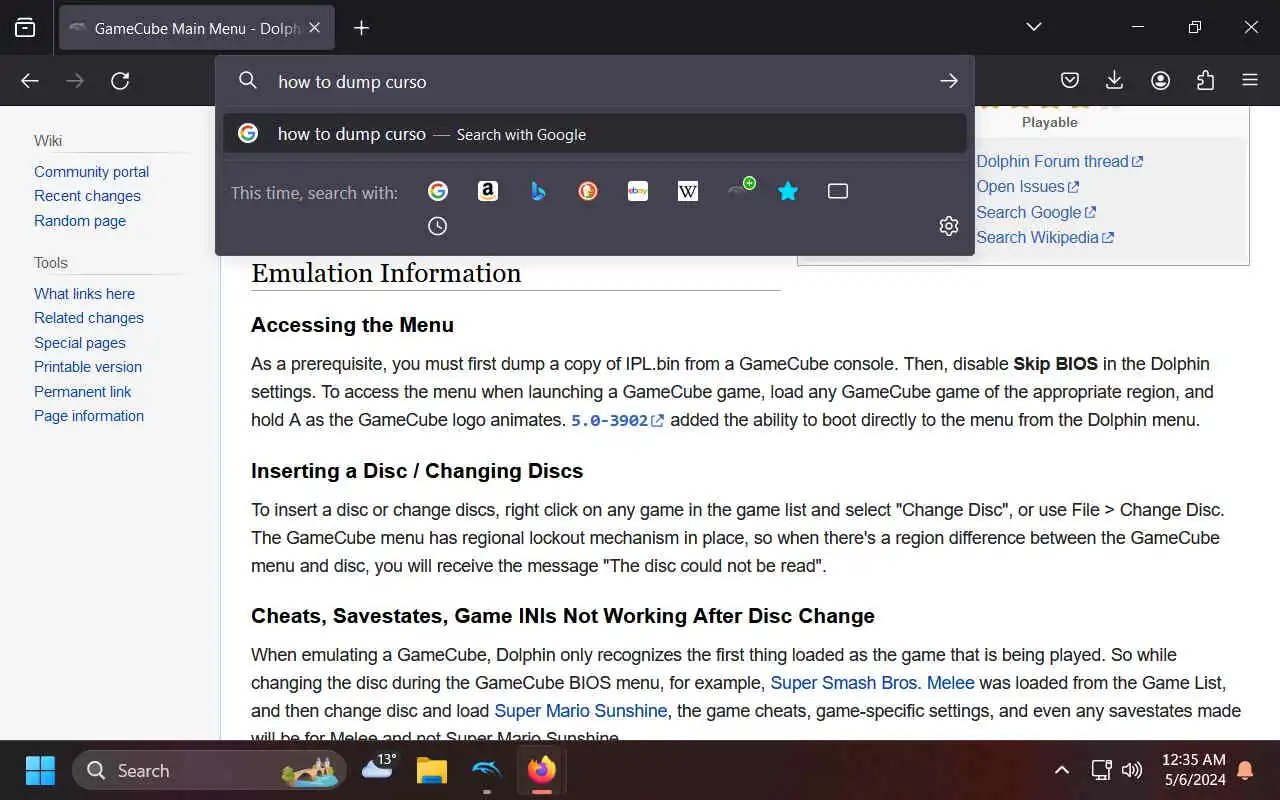Open Page information link
This screenshot has height=800, width=1280.
pos(89,416)
